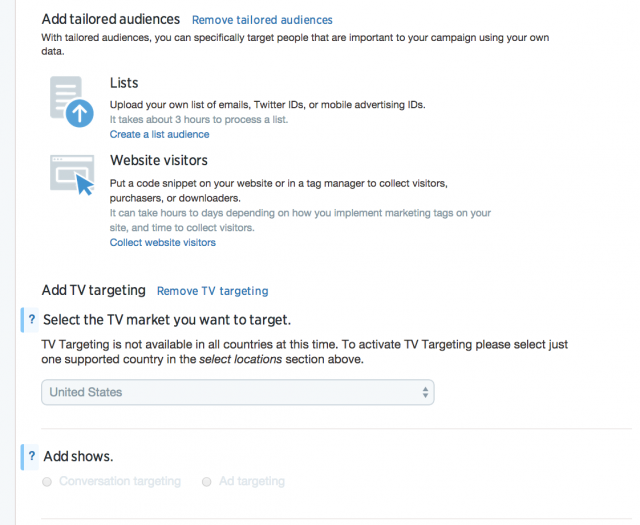
Task: Follow the Collect website visitors link
Action: [x=162, y=242]
